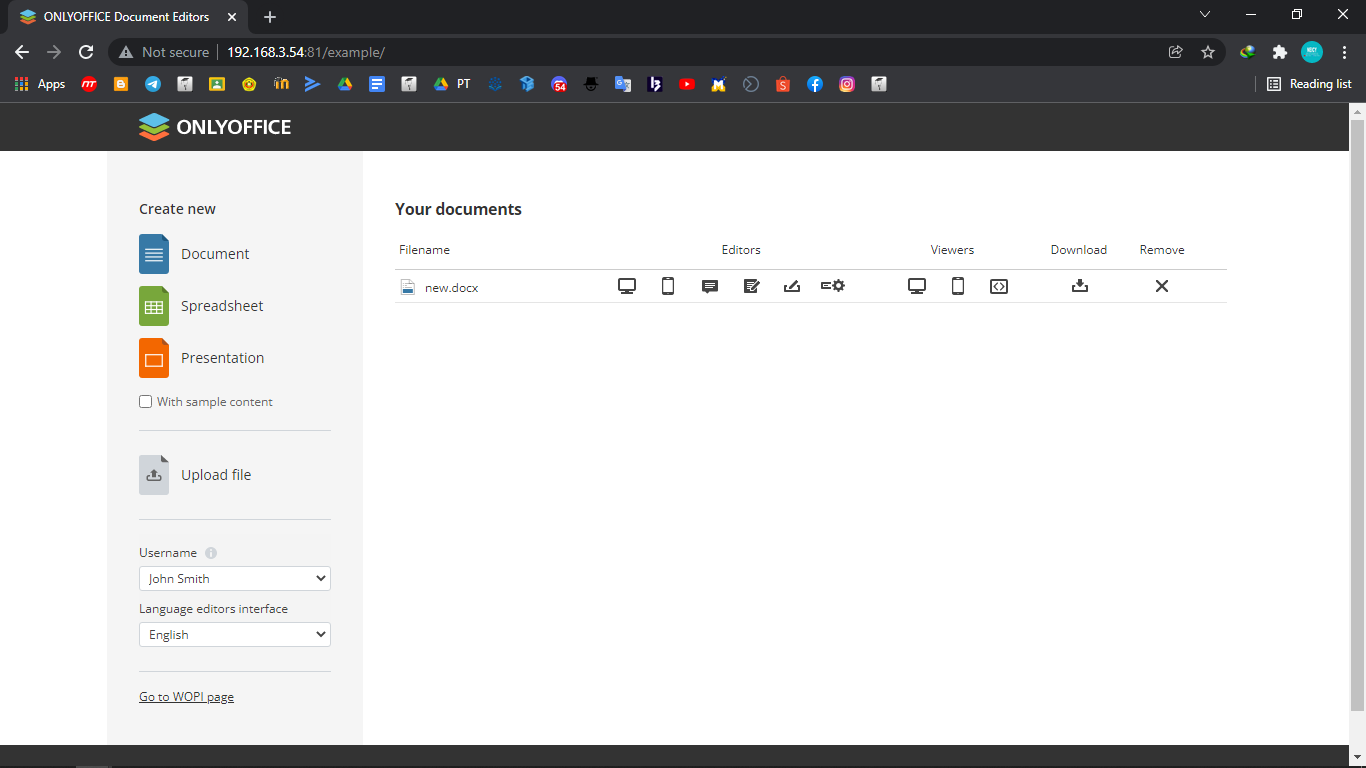Open Chrome profile avatar
1366x768 pixels.
pyautogui.click(x=1312, y=52)
